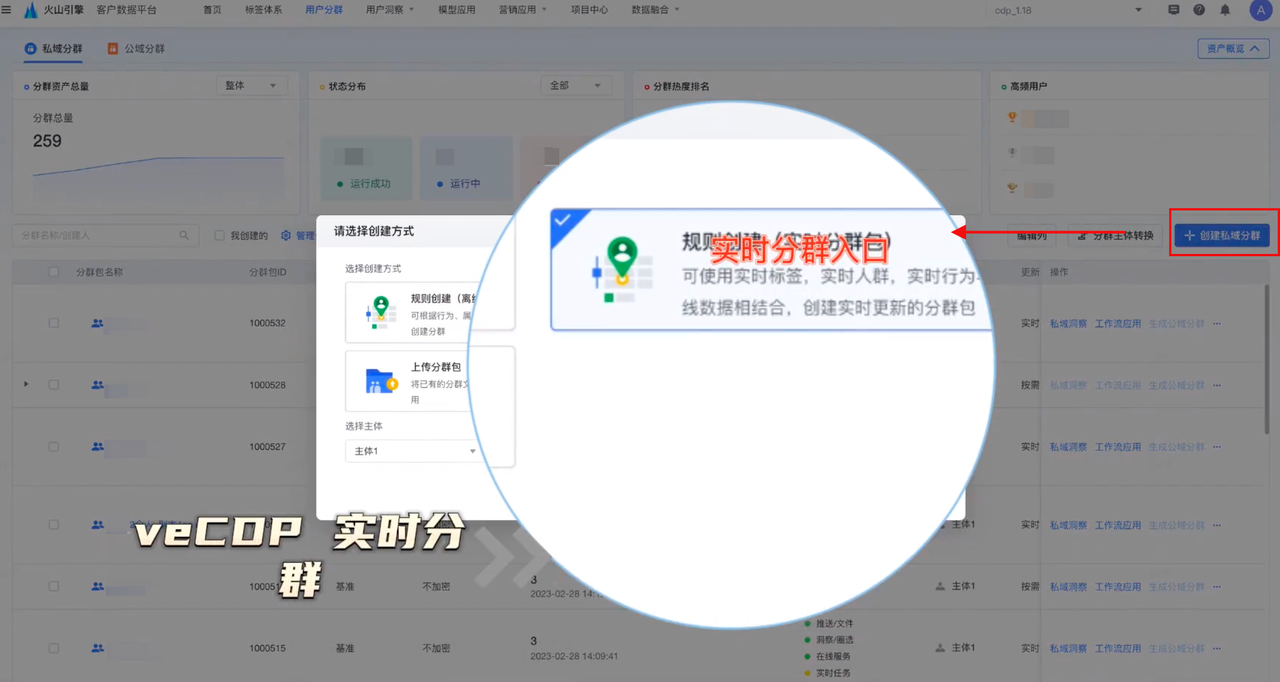Click the 分群包ID column header
This screenshot has width=1280, height=682.
267,272
